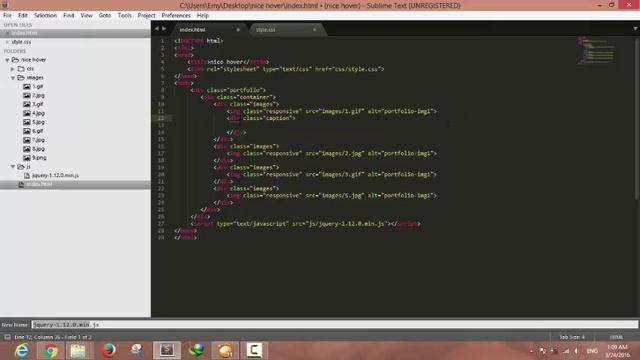Expand the css folder
Screen dimensions: 640x360
pyautogui.click(x=13, y=69)
